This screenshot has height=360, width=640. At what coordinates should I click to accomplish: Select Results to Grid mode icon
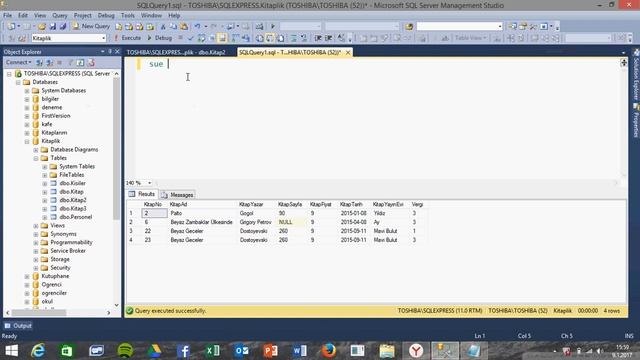point(270,38)
